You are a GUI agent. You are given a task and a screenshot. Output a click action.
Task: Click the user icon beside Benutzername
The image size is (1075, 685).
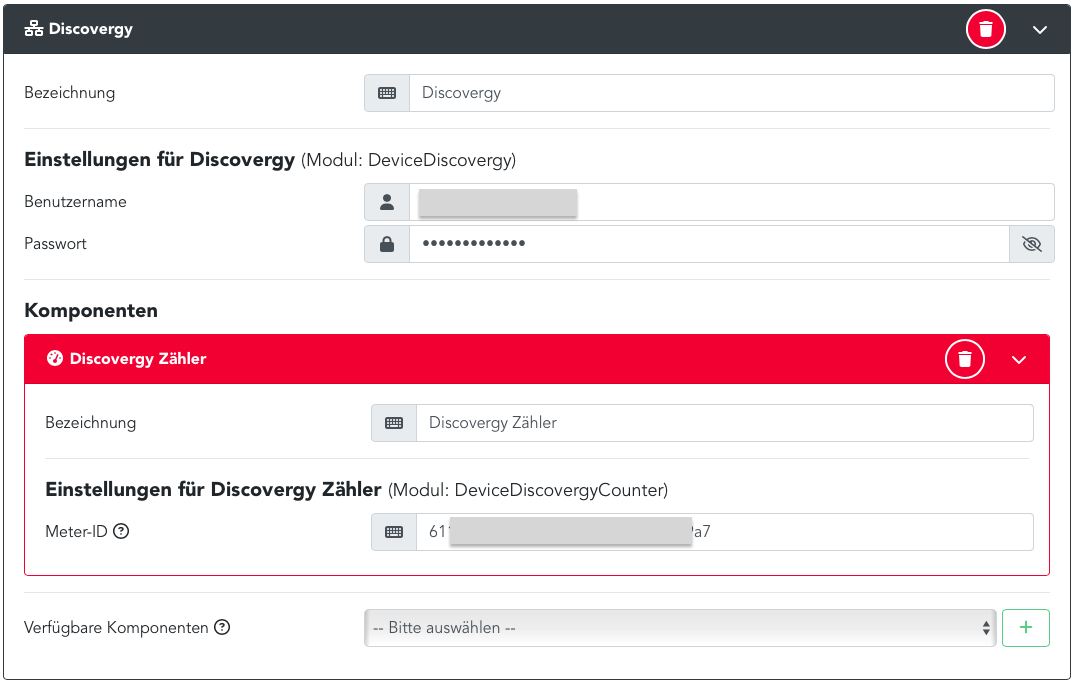[x=387, y=202]
